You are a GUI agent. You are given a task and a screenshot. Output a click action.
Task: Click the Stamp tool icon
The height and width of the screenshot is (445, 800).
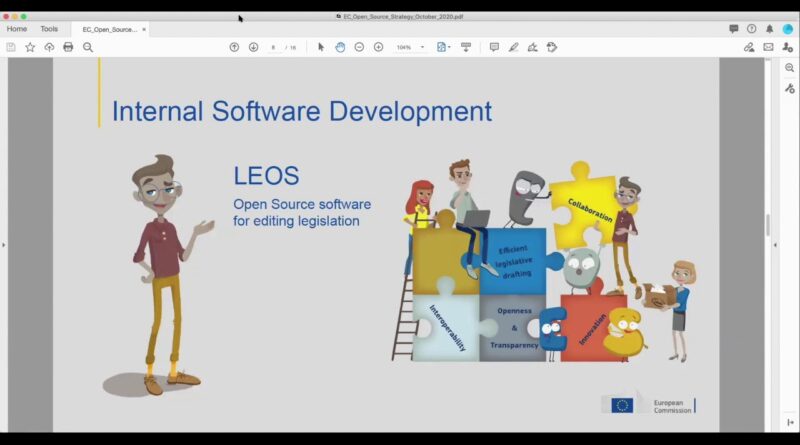(x=552, y=47)
